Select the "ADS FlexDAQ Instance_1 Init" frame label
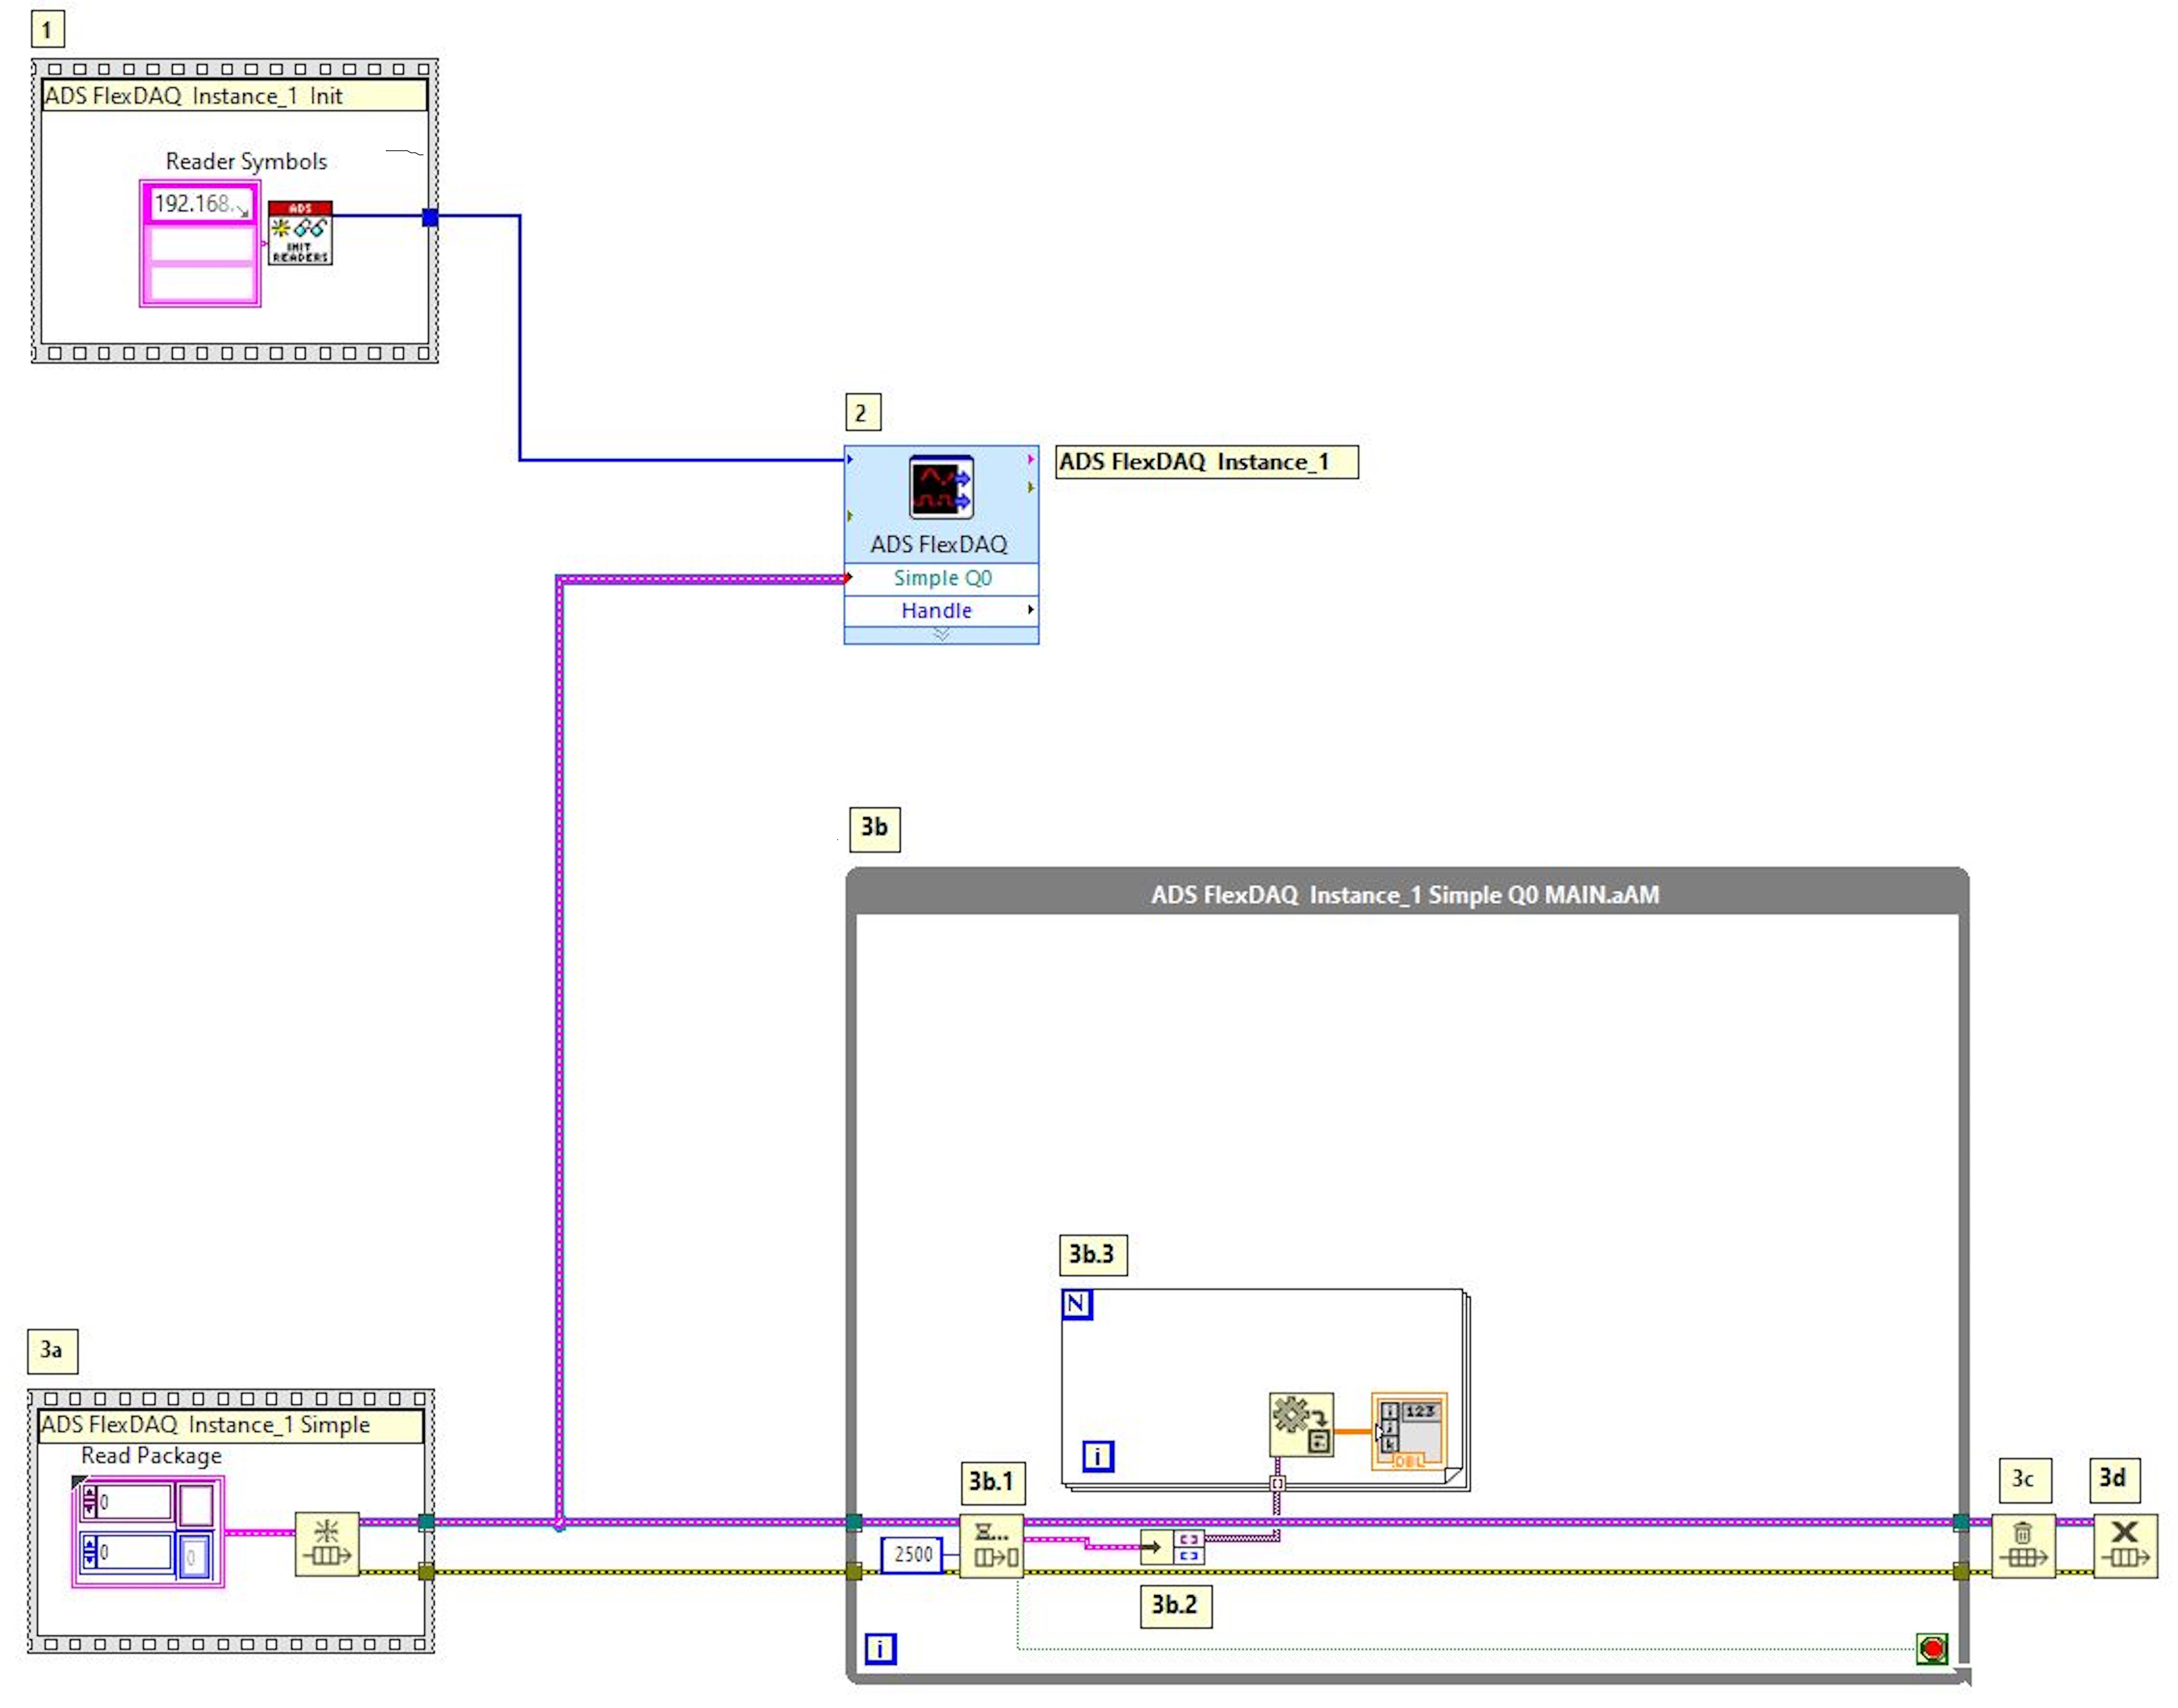Viewport: 2178px width, 1708px height. [234, 96]
